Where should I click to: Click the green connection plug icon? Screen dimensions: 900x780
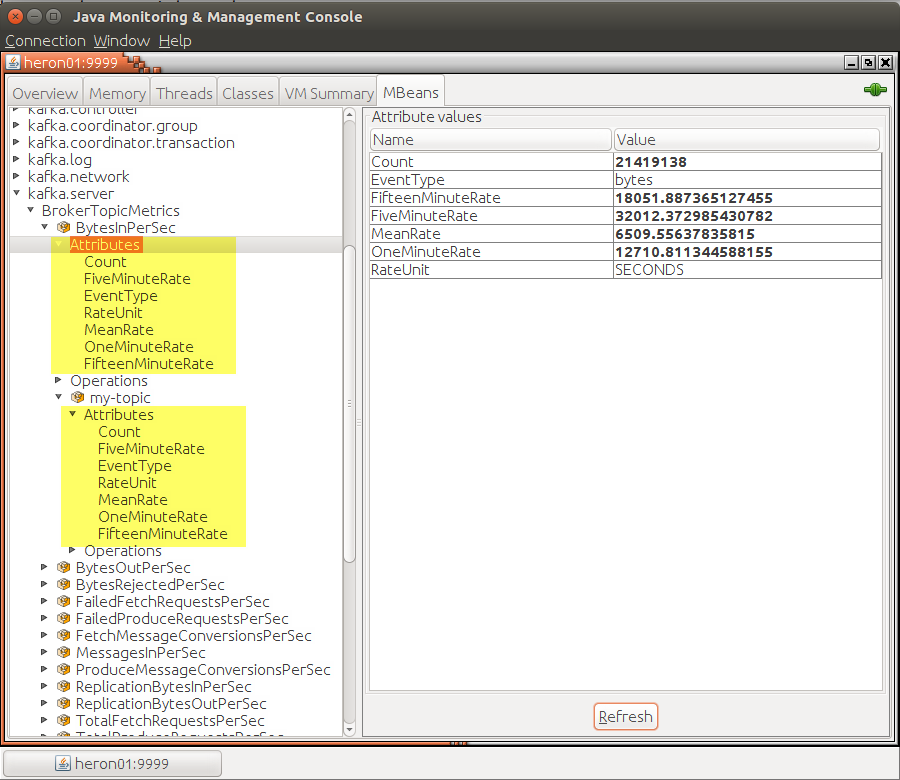(874, 89)
